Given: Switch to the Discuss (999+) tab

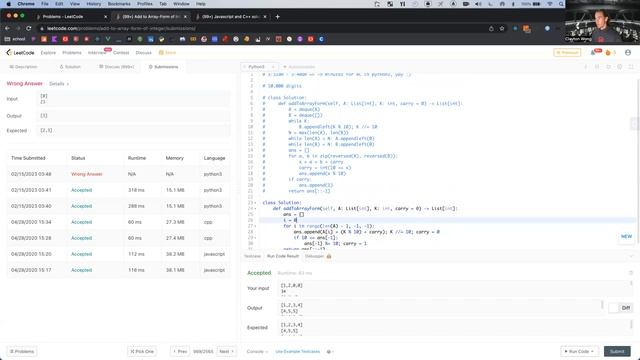Looking at the screenshot, I should pyautogui.click(x=117, y=67).
